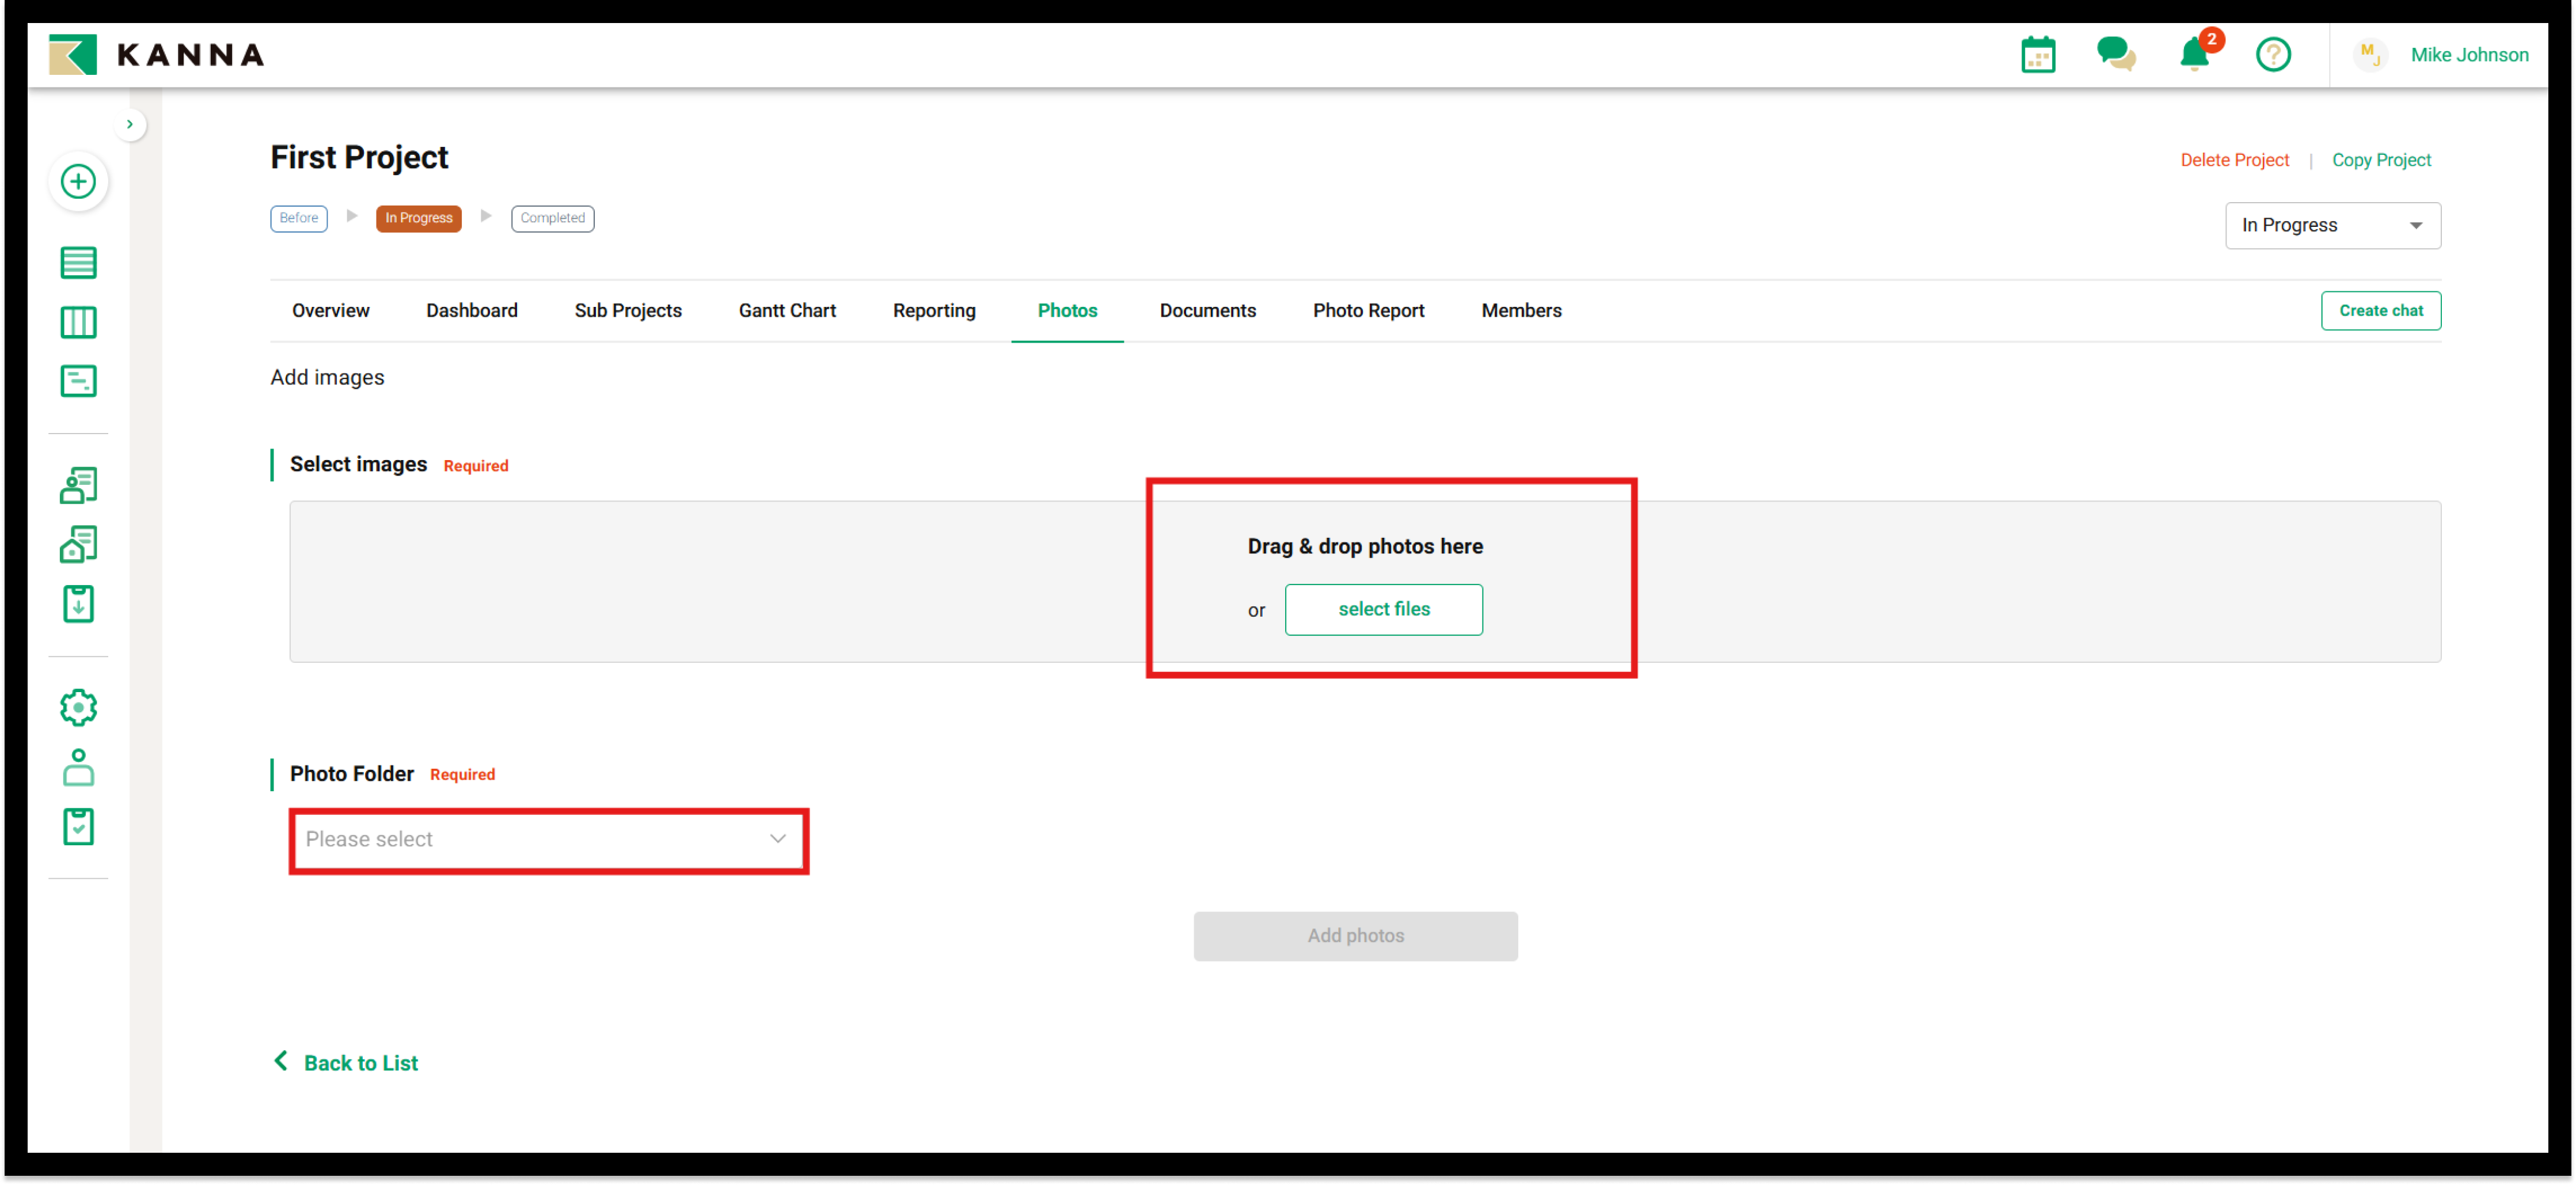Select the In Progress stage badge
Image resolution: width=2576 pixels, height=1185 pixels.
click(x=418, y=218)
